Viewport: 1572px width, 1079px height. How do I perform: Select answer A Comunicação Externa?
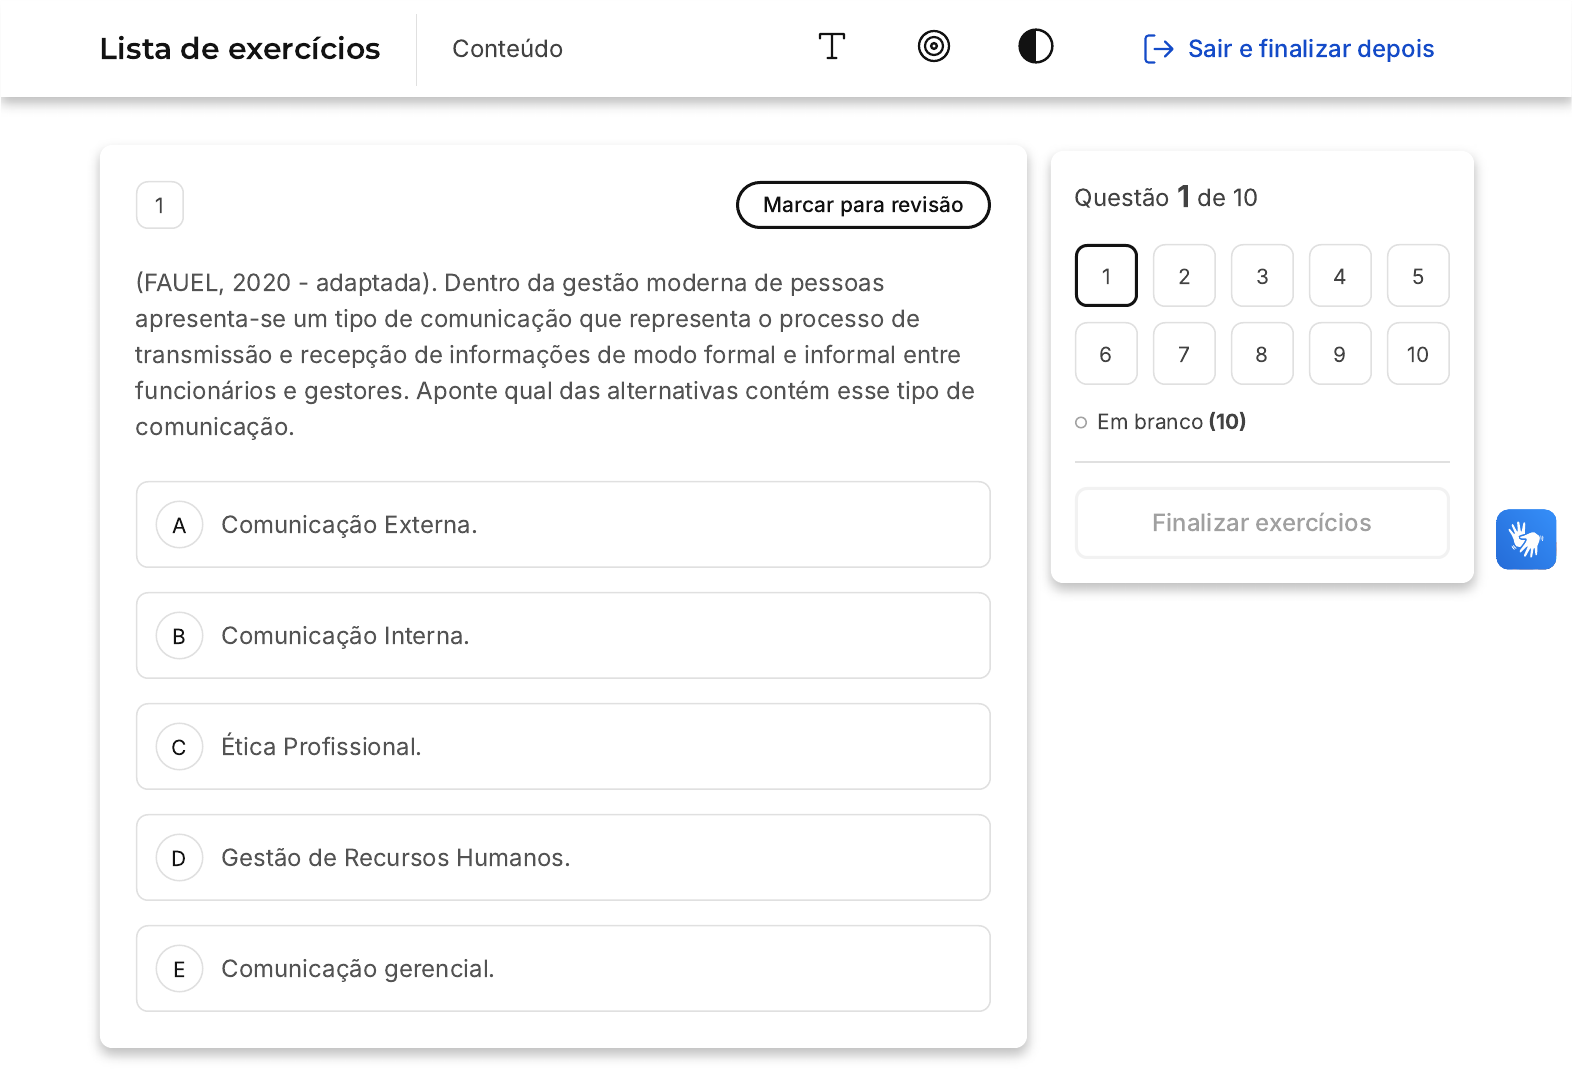(x=563, y=525)
